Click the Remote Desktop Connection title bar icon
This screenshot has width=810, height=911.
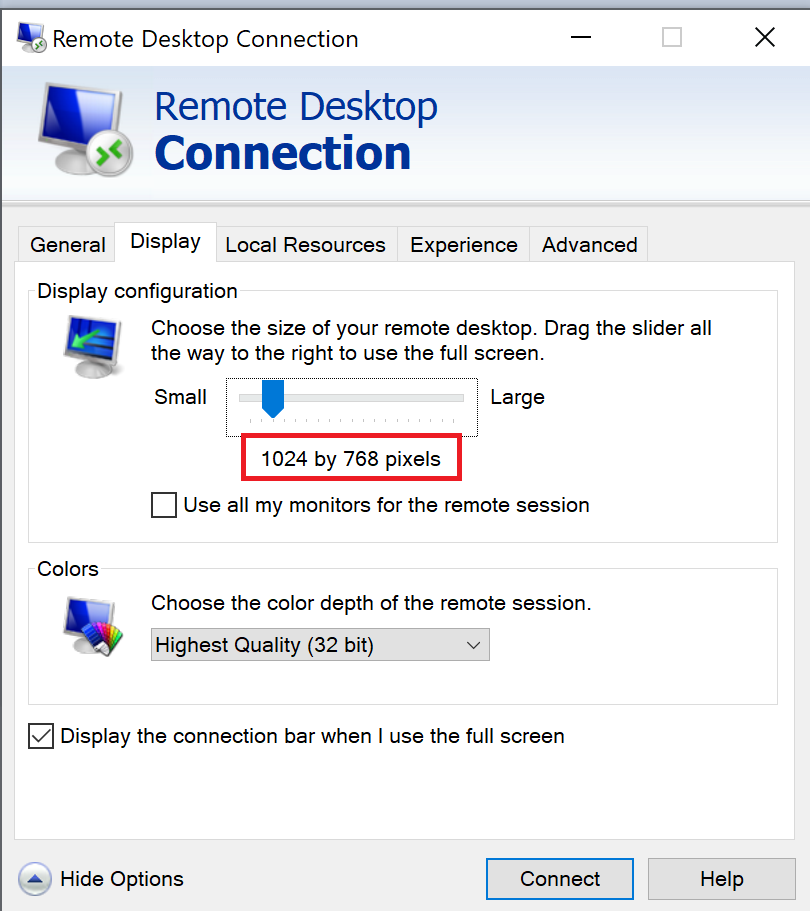pos(30,36)
